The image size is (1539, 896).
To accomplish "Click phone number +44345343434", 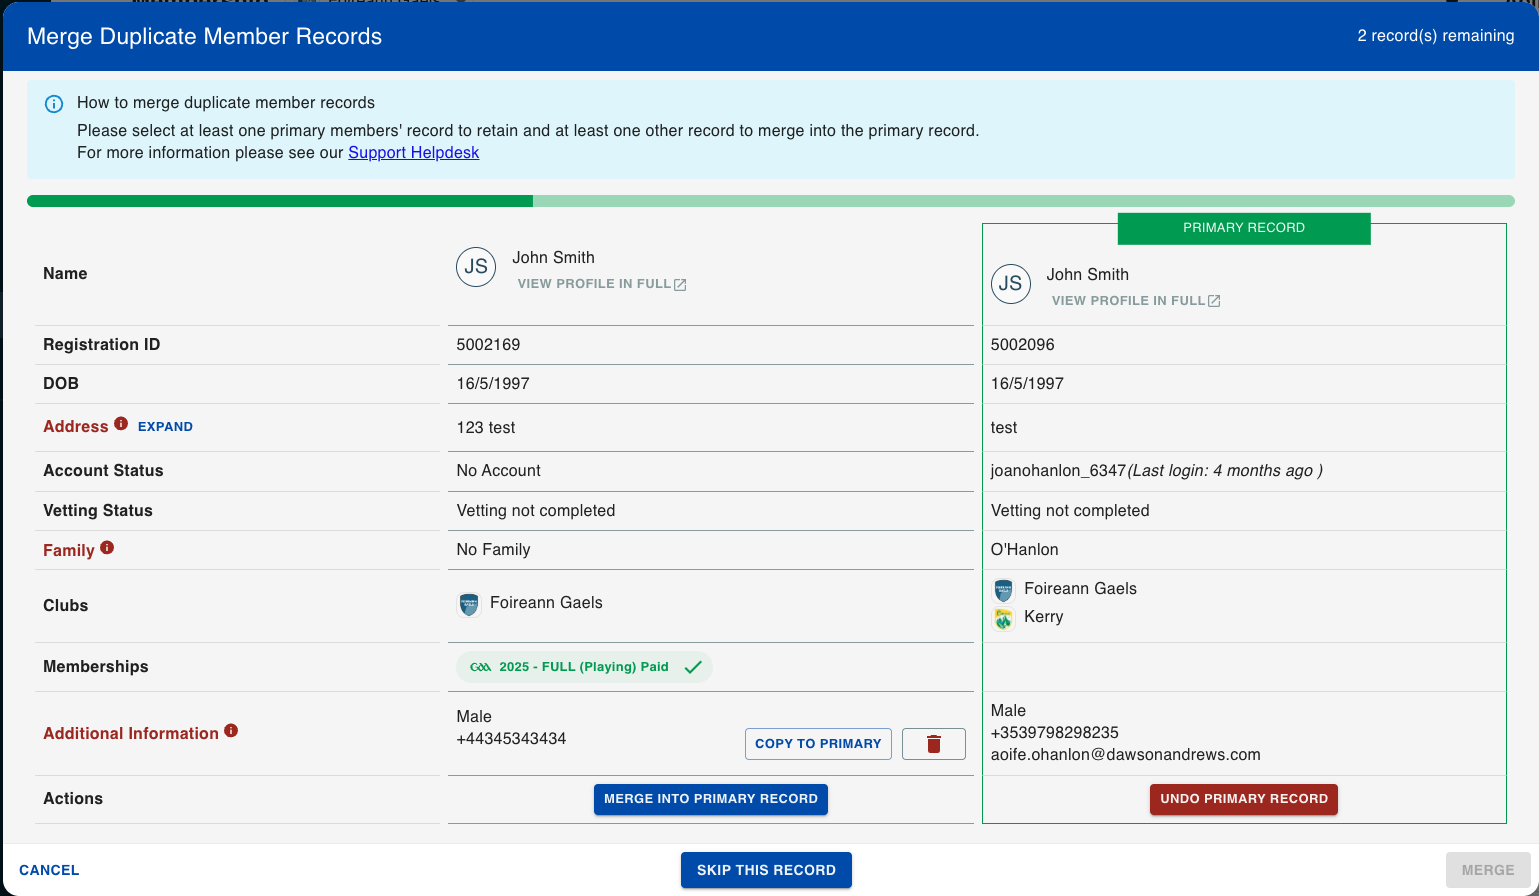I will tap(511, 739).
